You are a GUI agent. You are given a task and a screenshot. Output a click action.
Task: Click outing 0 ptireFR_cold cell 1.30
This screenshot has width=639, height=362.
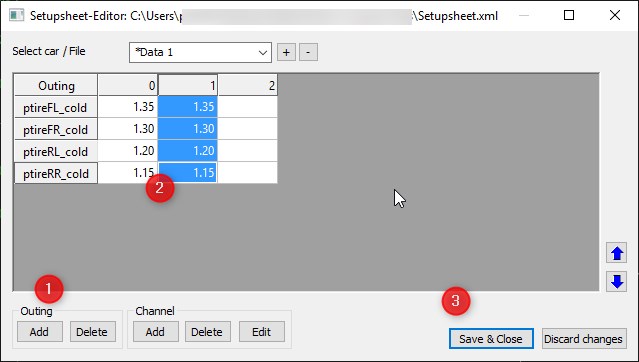(128, 129)
